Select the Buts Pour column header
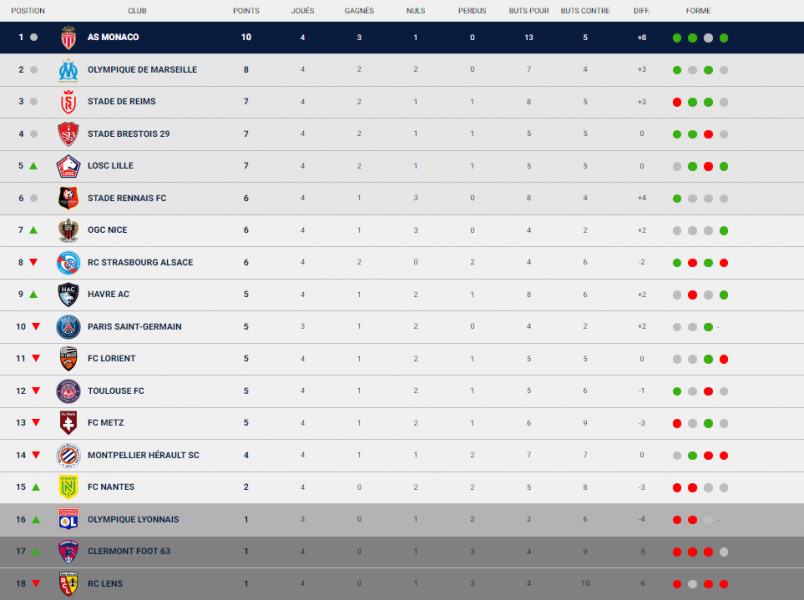The height and width of the screenshot is (600, 804). [528, 10]
